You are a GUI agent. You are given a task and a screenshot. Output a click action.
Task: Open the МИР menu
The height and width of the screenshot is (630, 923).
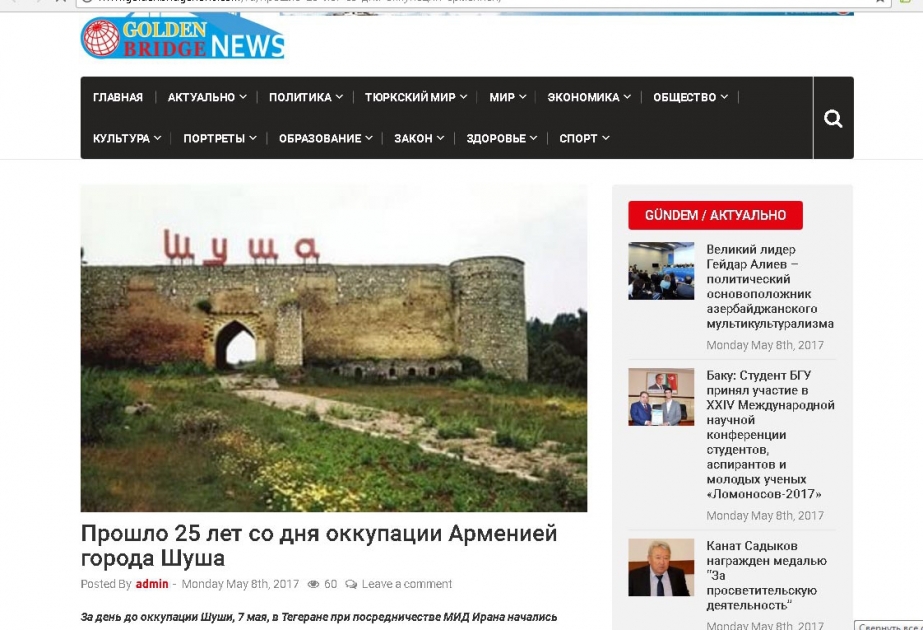pyautogui.click(x=507, y=97)
